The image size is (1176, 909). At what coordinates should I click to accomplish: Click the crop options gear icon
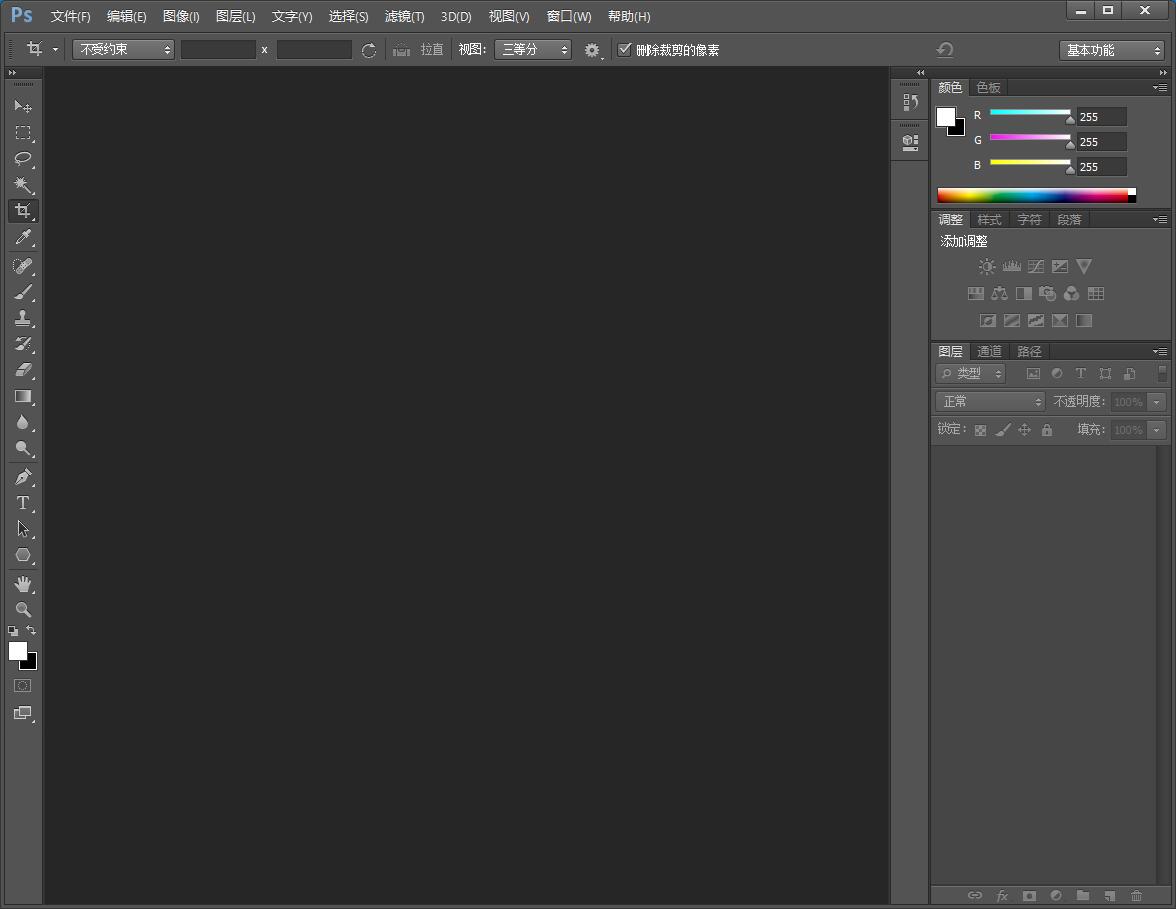click(x=592, y=50)
